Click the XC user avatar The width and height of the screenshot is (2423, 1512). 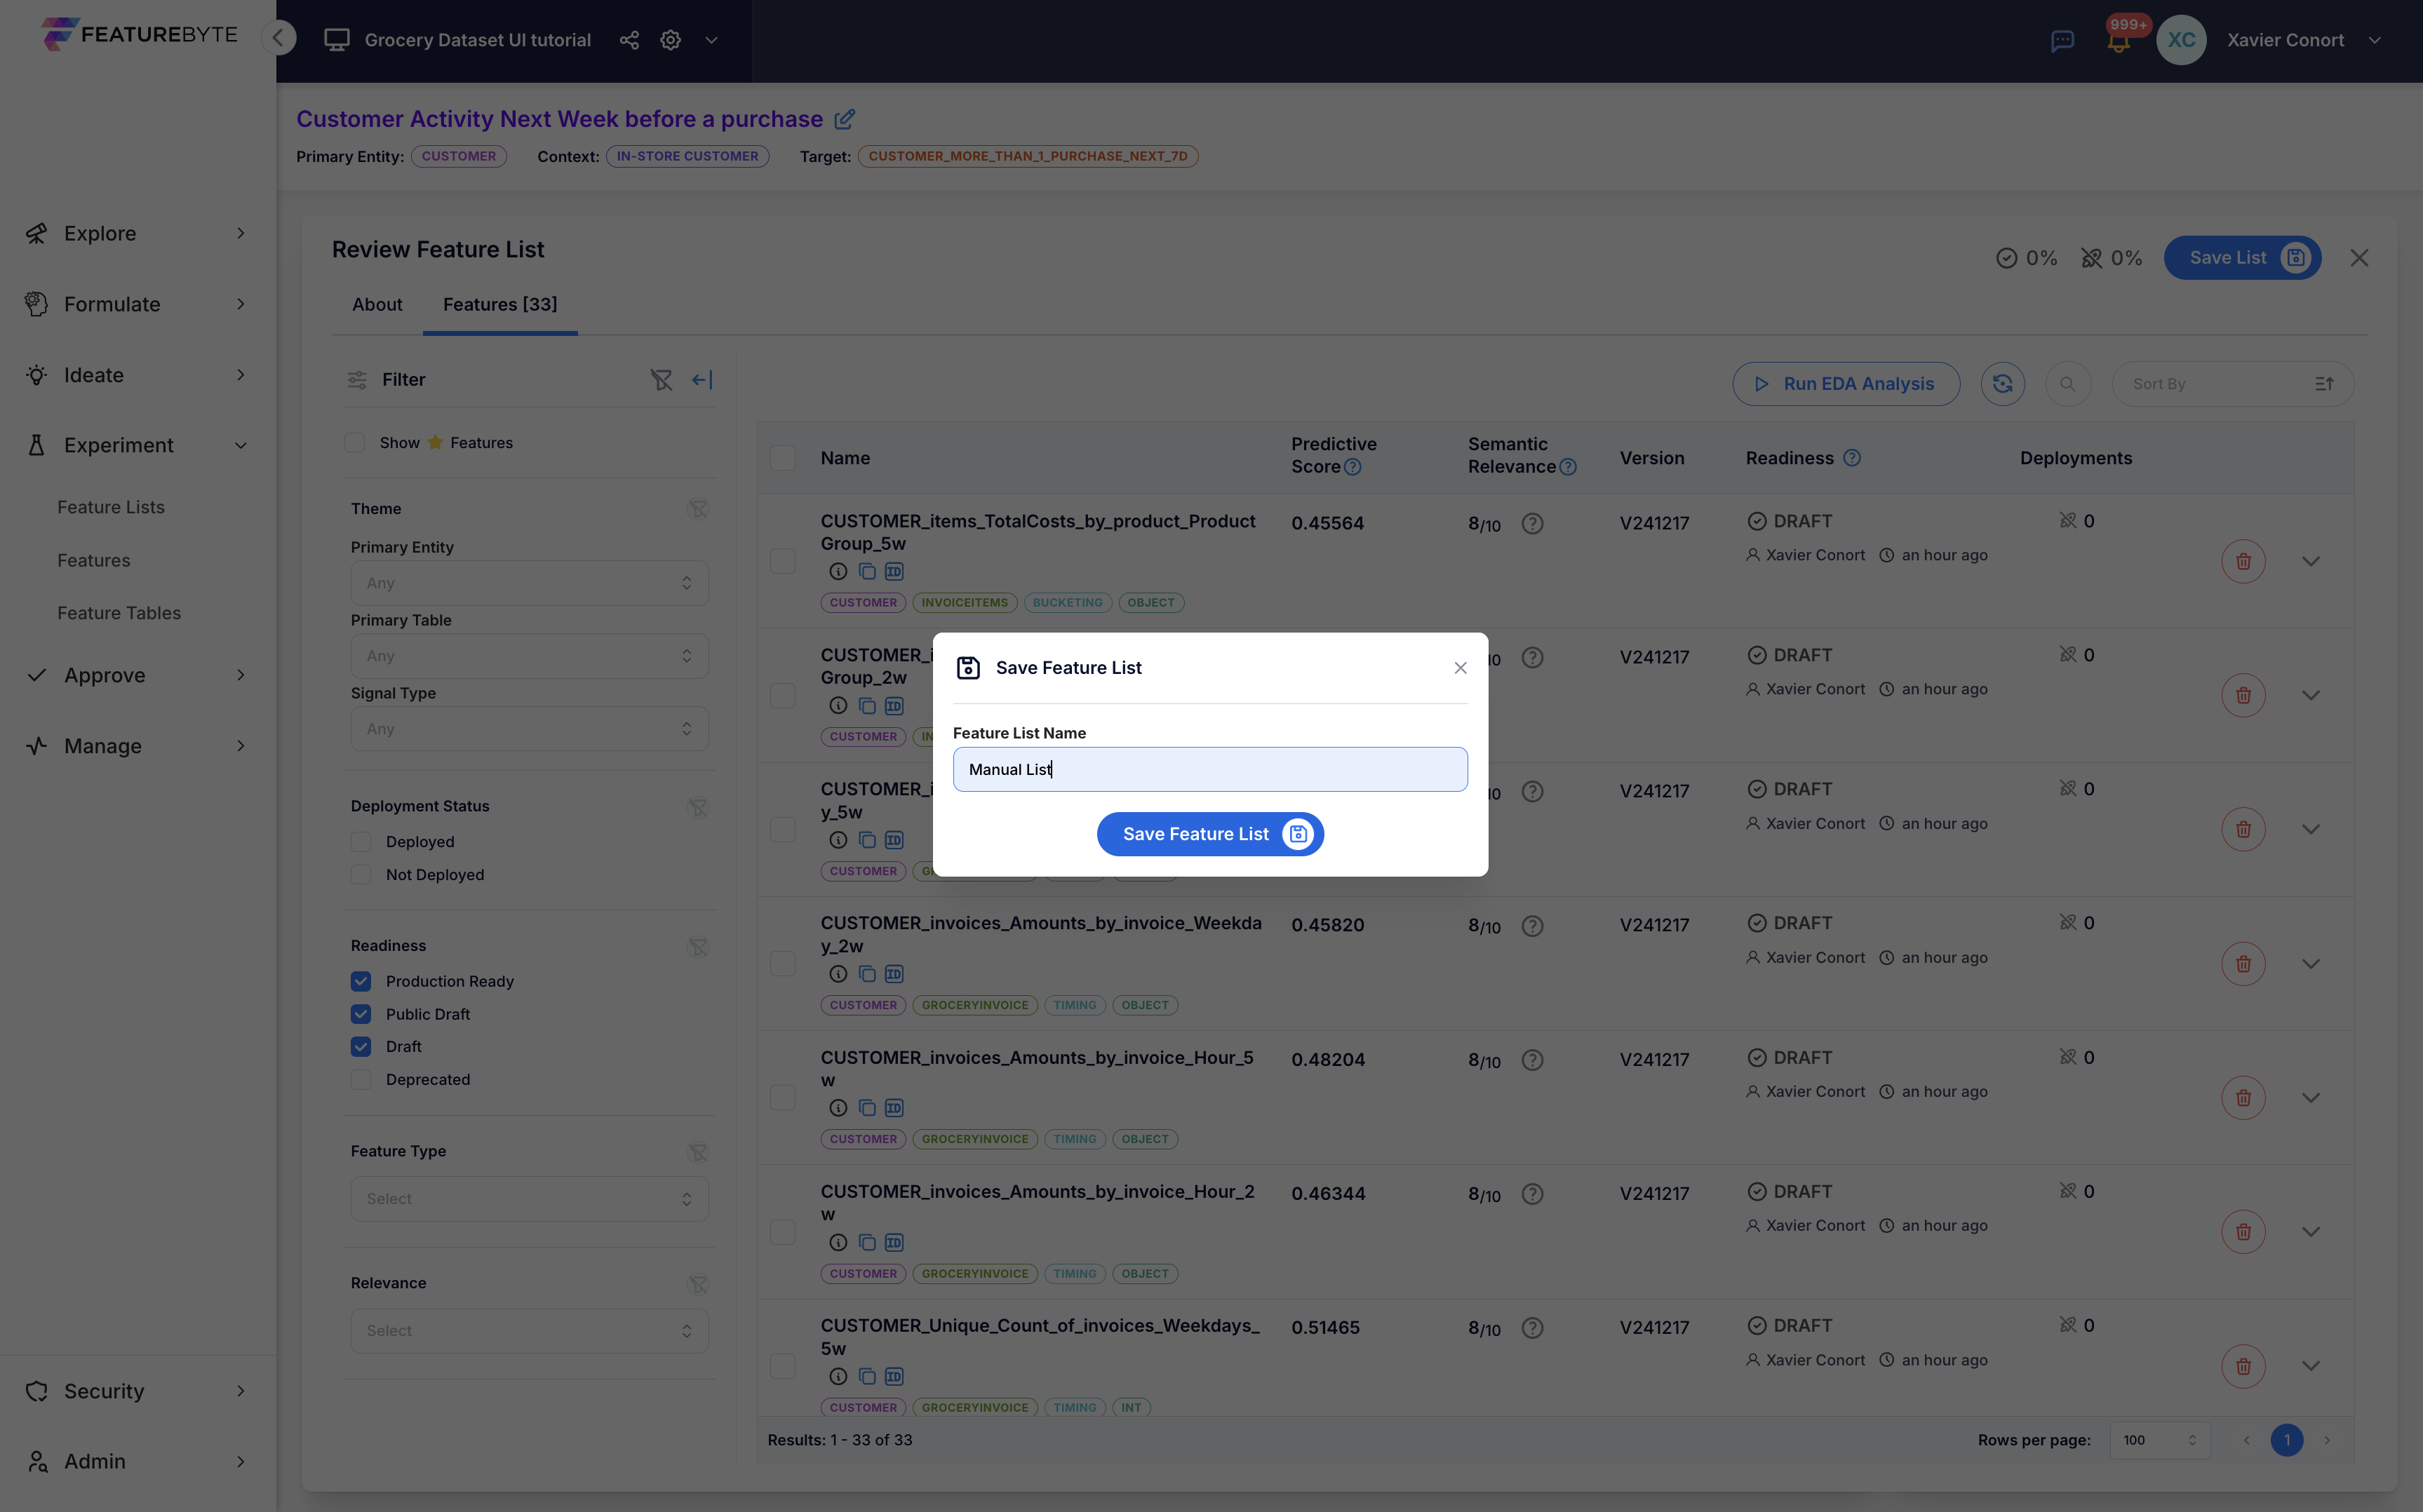[2181, 40]
